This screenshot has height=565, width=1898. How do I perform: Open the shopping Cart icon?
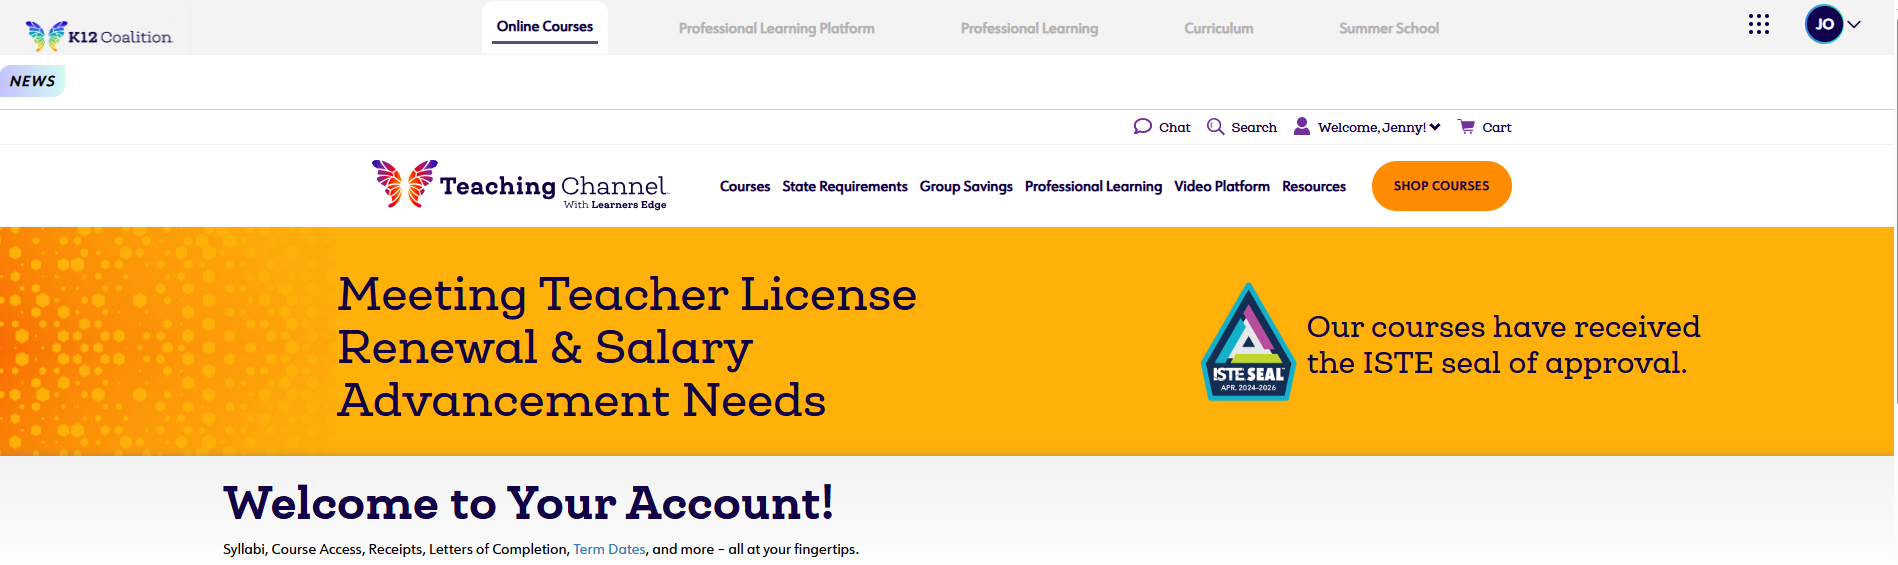point(1466,126)
